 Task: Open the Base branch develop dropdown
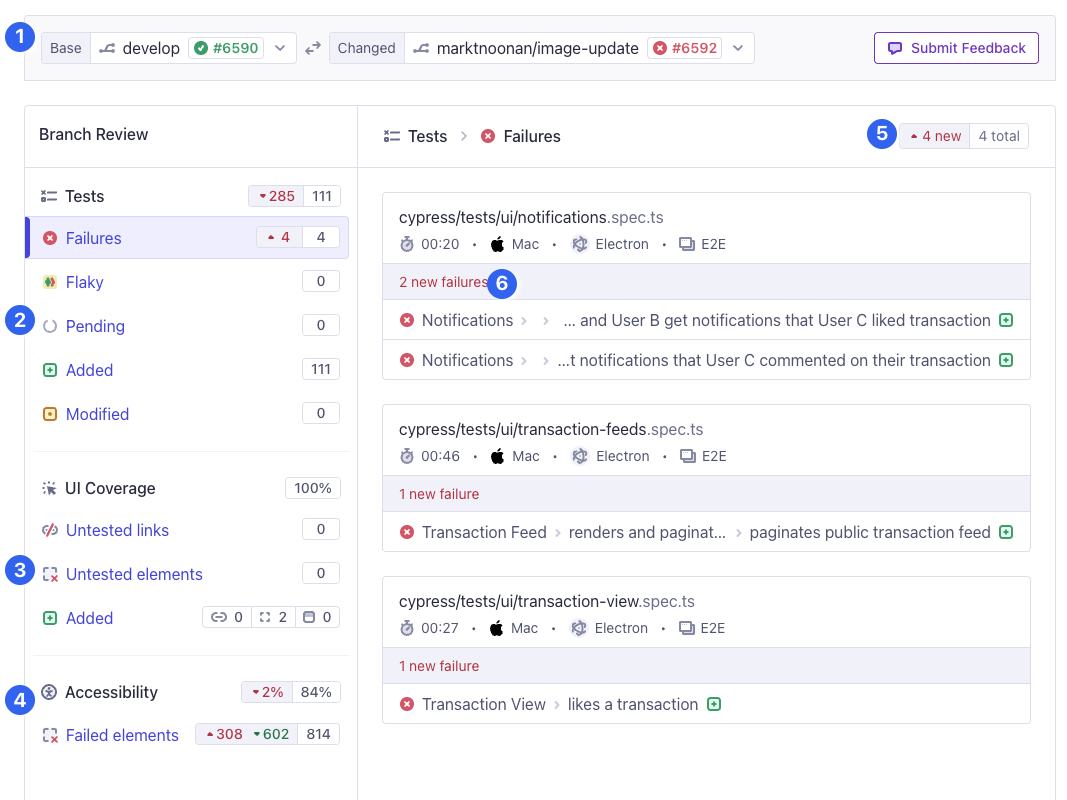point(280,48)
